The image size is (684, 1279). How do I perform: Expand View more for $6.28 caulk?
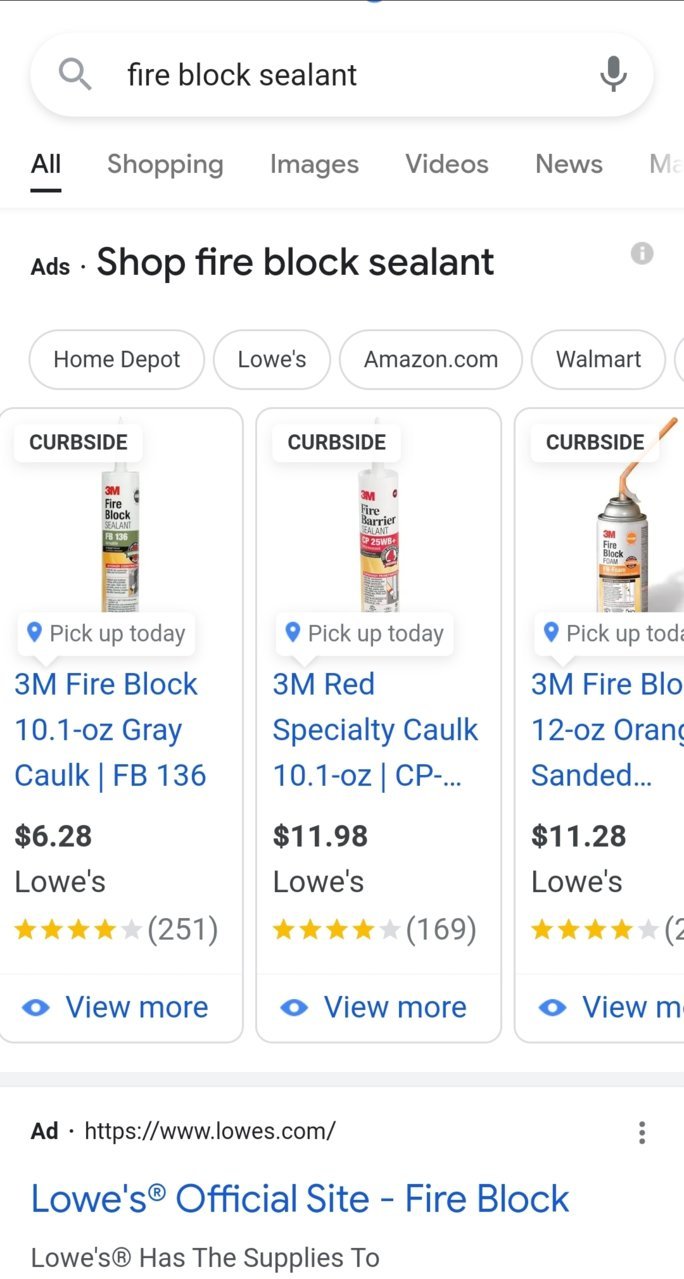[x=121, y=1007]
